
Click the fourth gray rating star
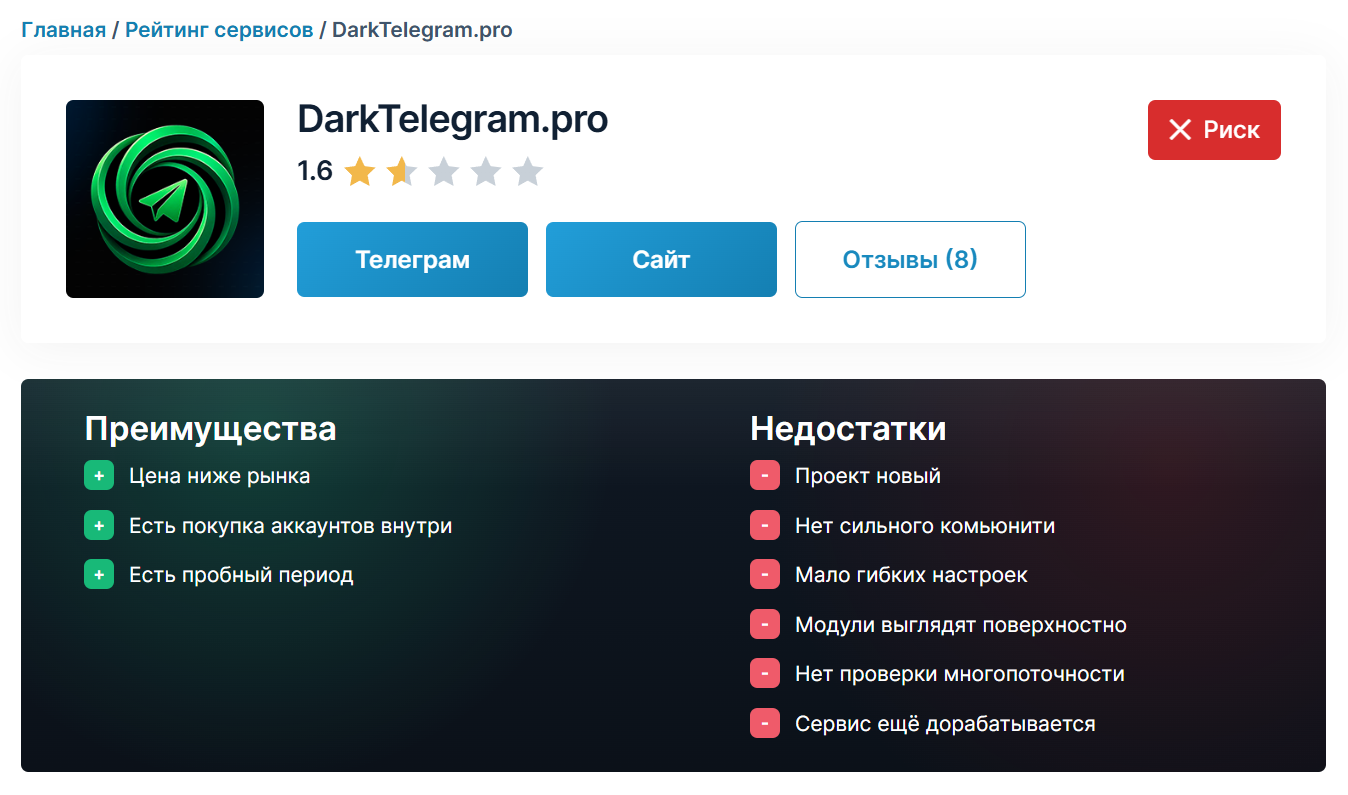[485, 172]
